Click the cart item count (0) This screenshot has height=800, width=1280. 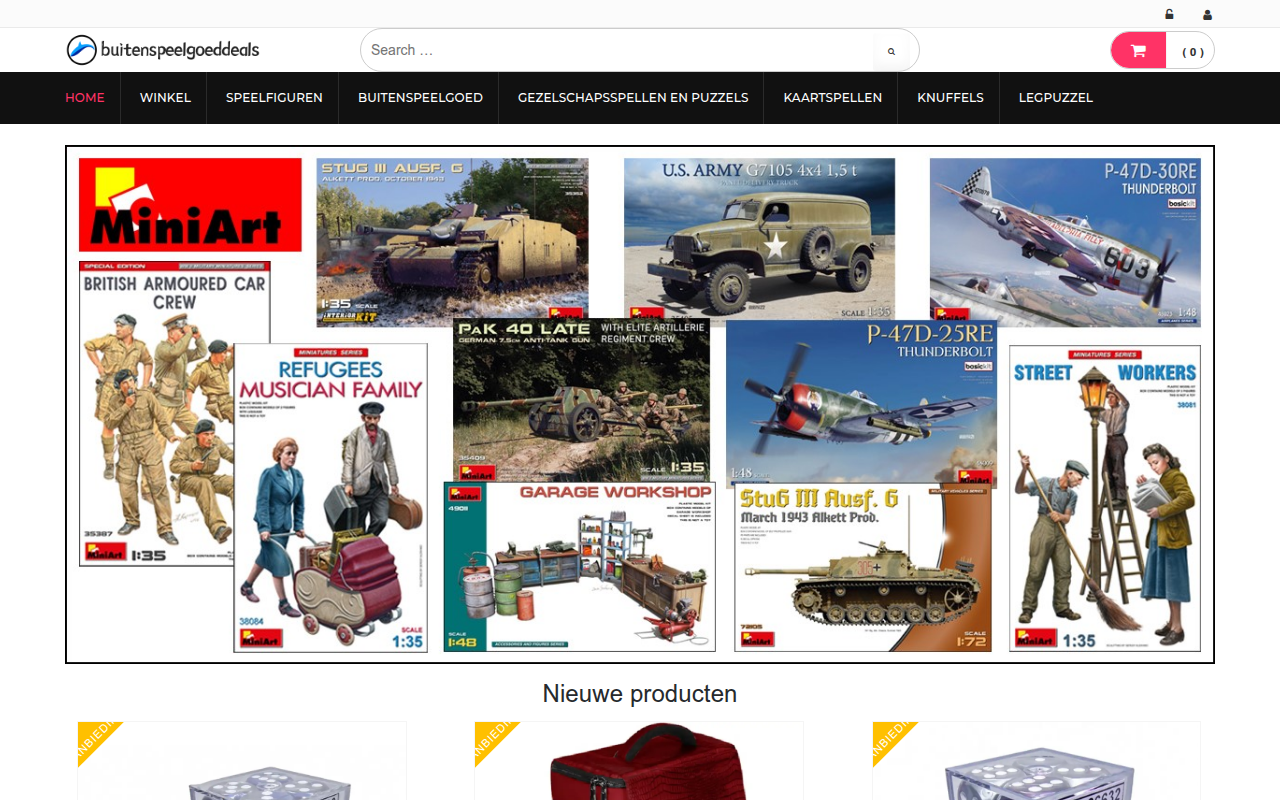click(1192, 52)
